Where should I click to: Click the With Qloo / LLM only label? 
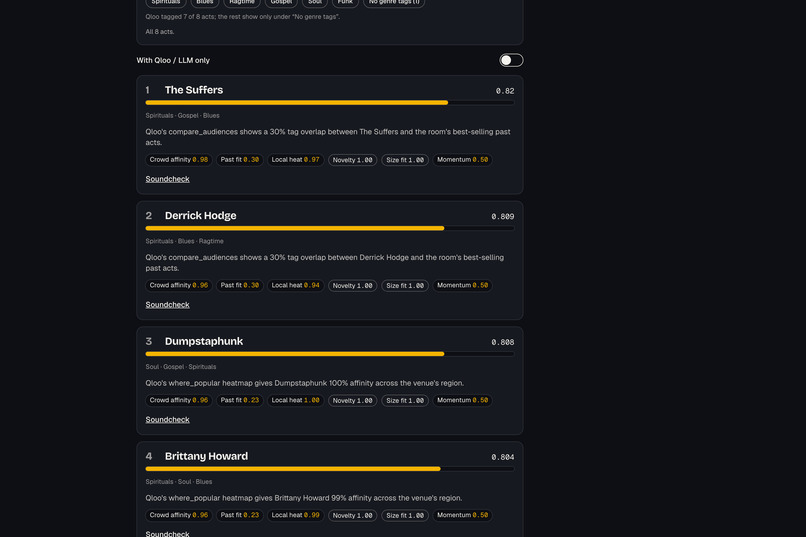(x=173, y=61)
